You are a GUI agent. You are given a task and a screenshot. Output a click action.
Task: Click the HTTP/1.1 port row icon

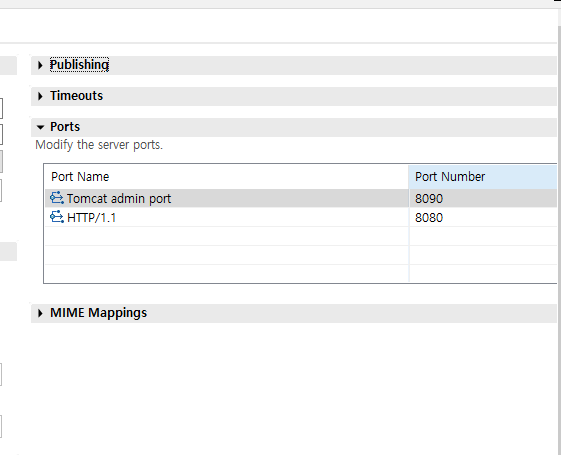pos(57,217)
